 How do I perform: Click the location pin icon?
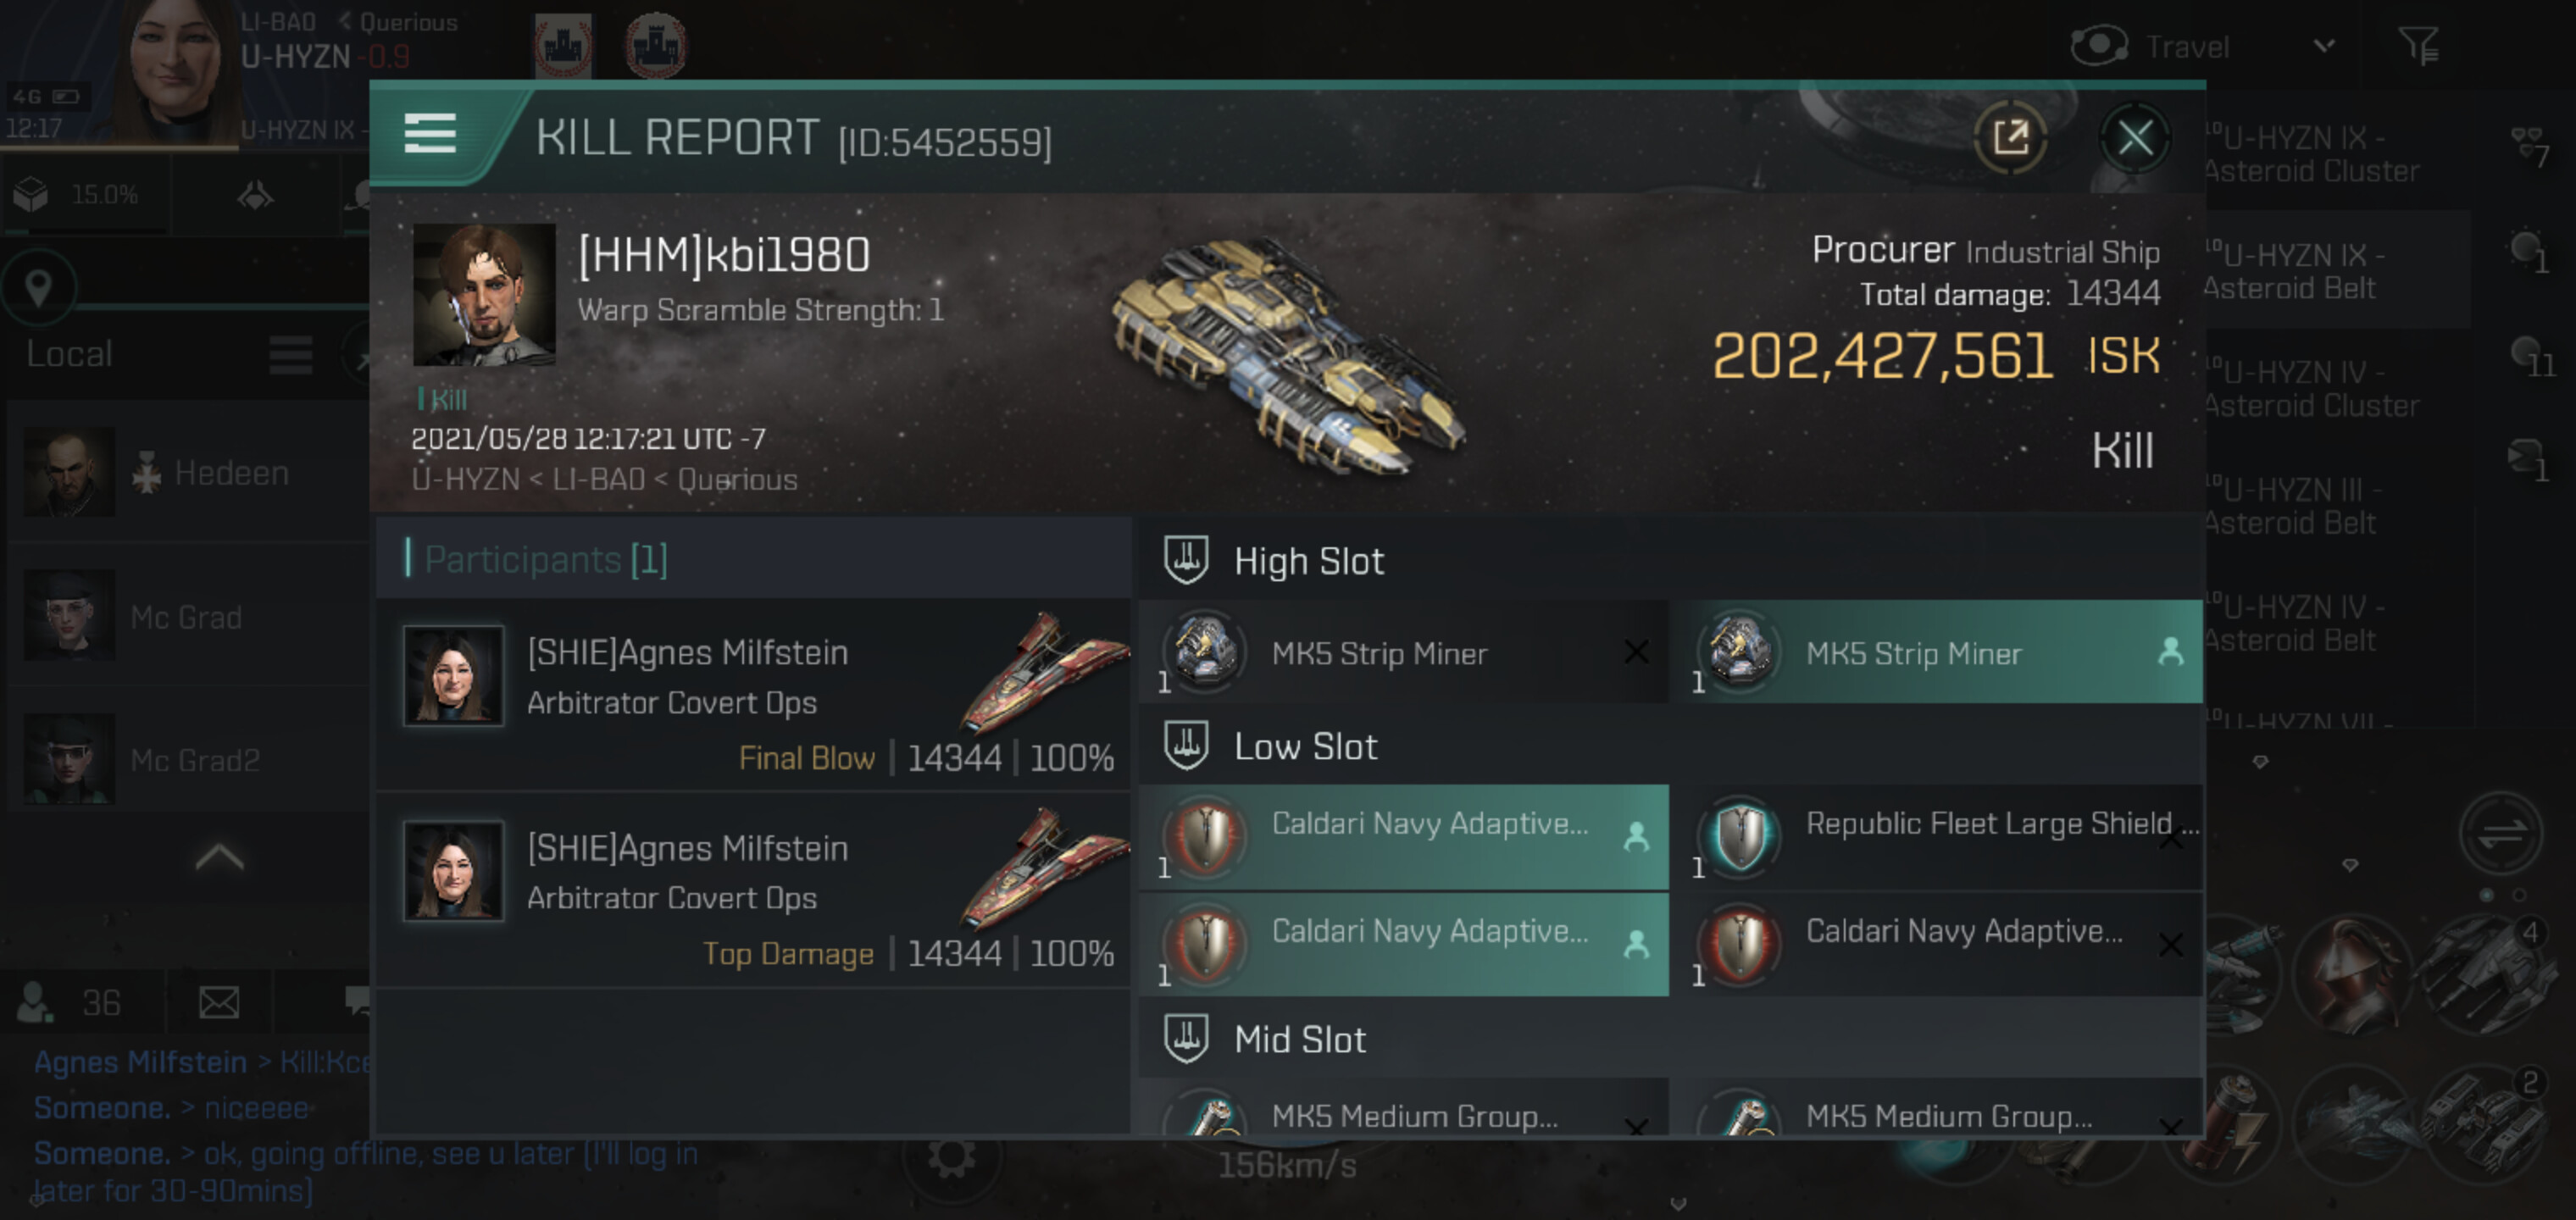pos(39,288)
